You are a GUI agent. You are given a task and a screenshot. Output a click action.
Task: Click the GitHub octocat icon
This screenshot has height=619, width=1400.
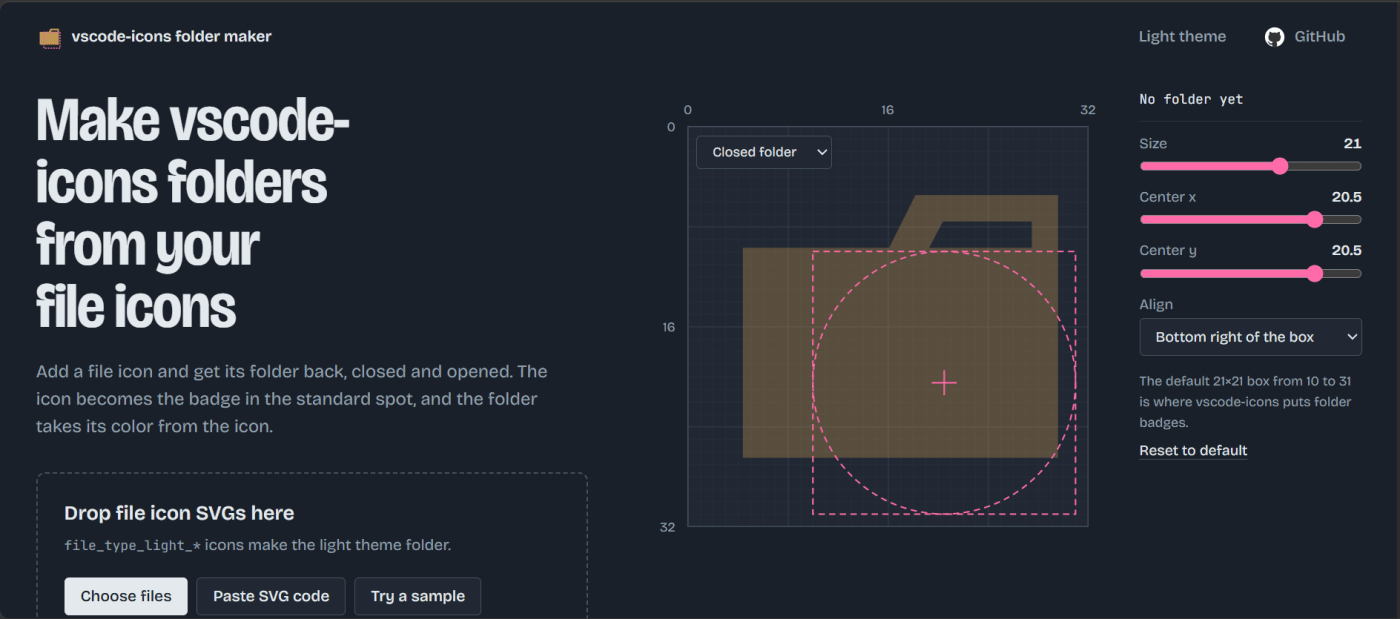point(1274,37)
